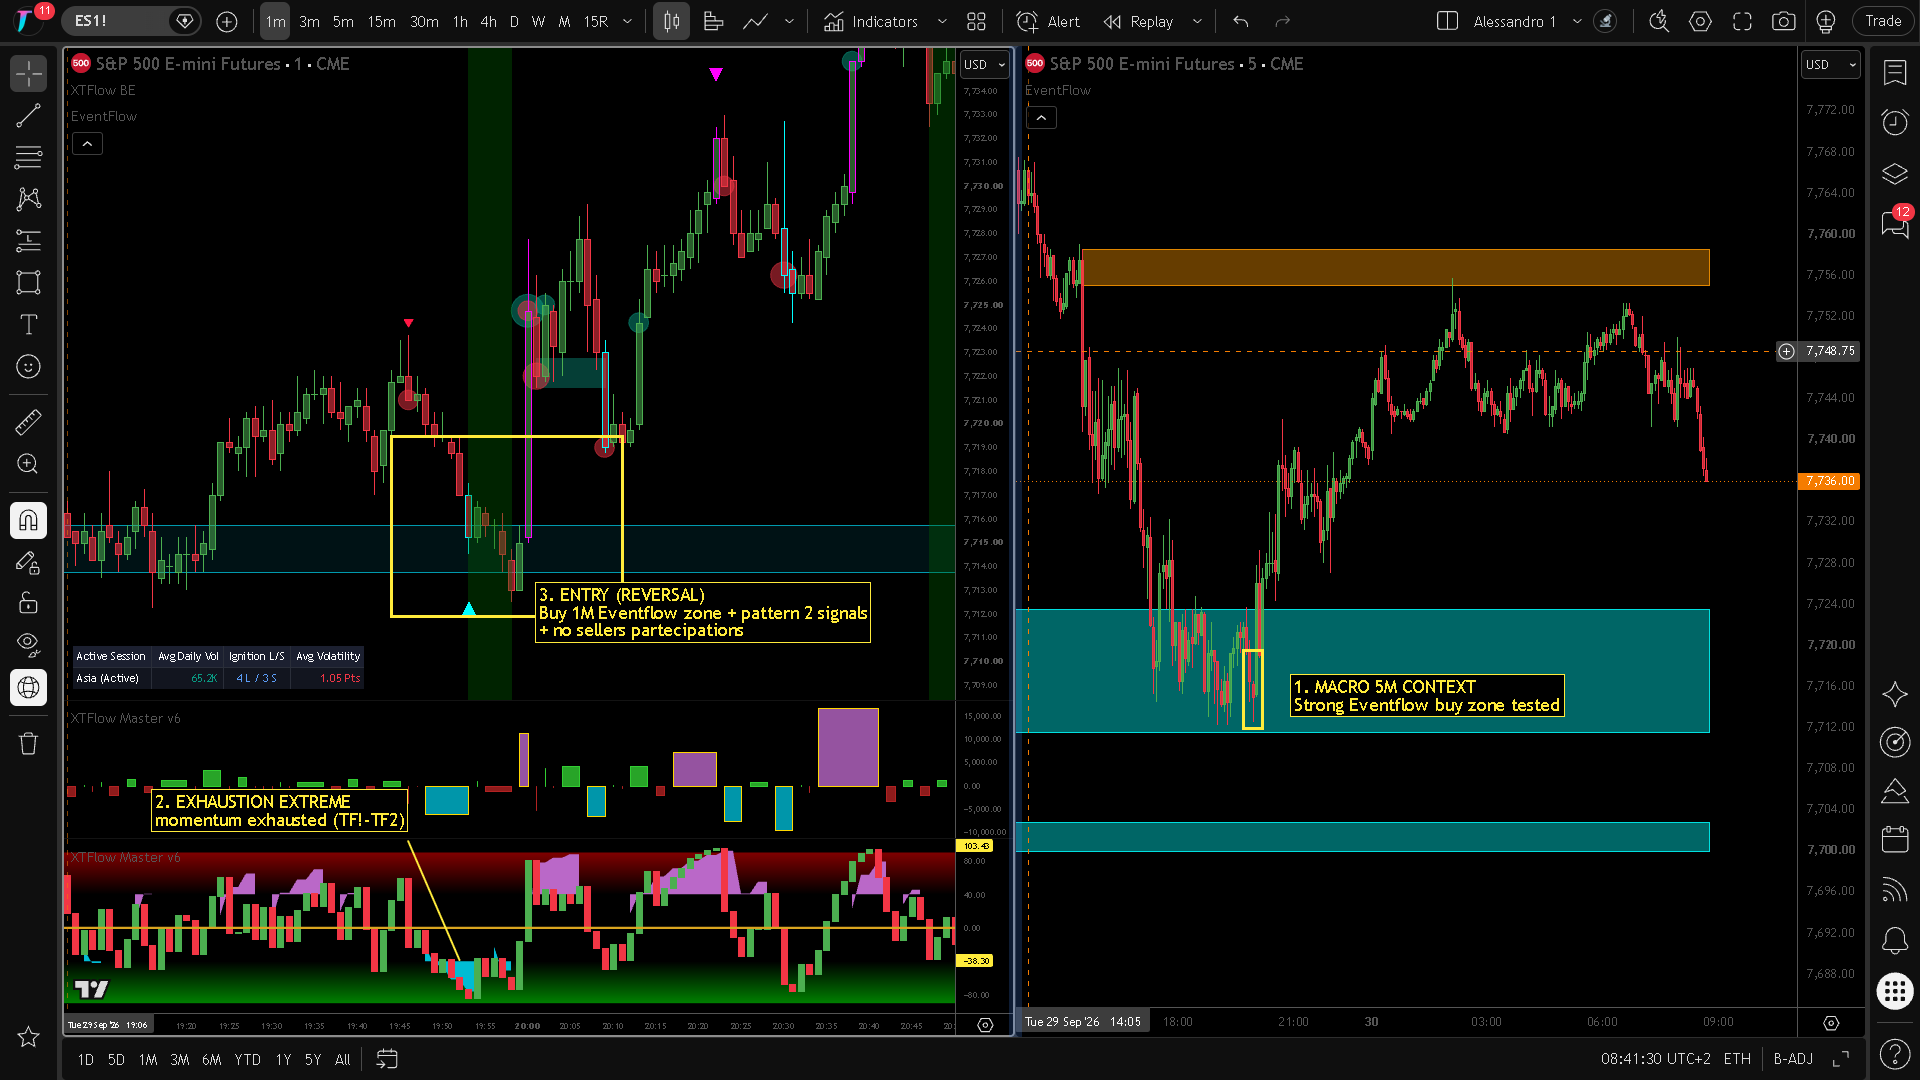The height and width of the screenshot is (1080, 1920).
Task: Expand the timeframe interval dropdown
Action: point(628,21)
